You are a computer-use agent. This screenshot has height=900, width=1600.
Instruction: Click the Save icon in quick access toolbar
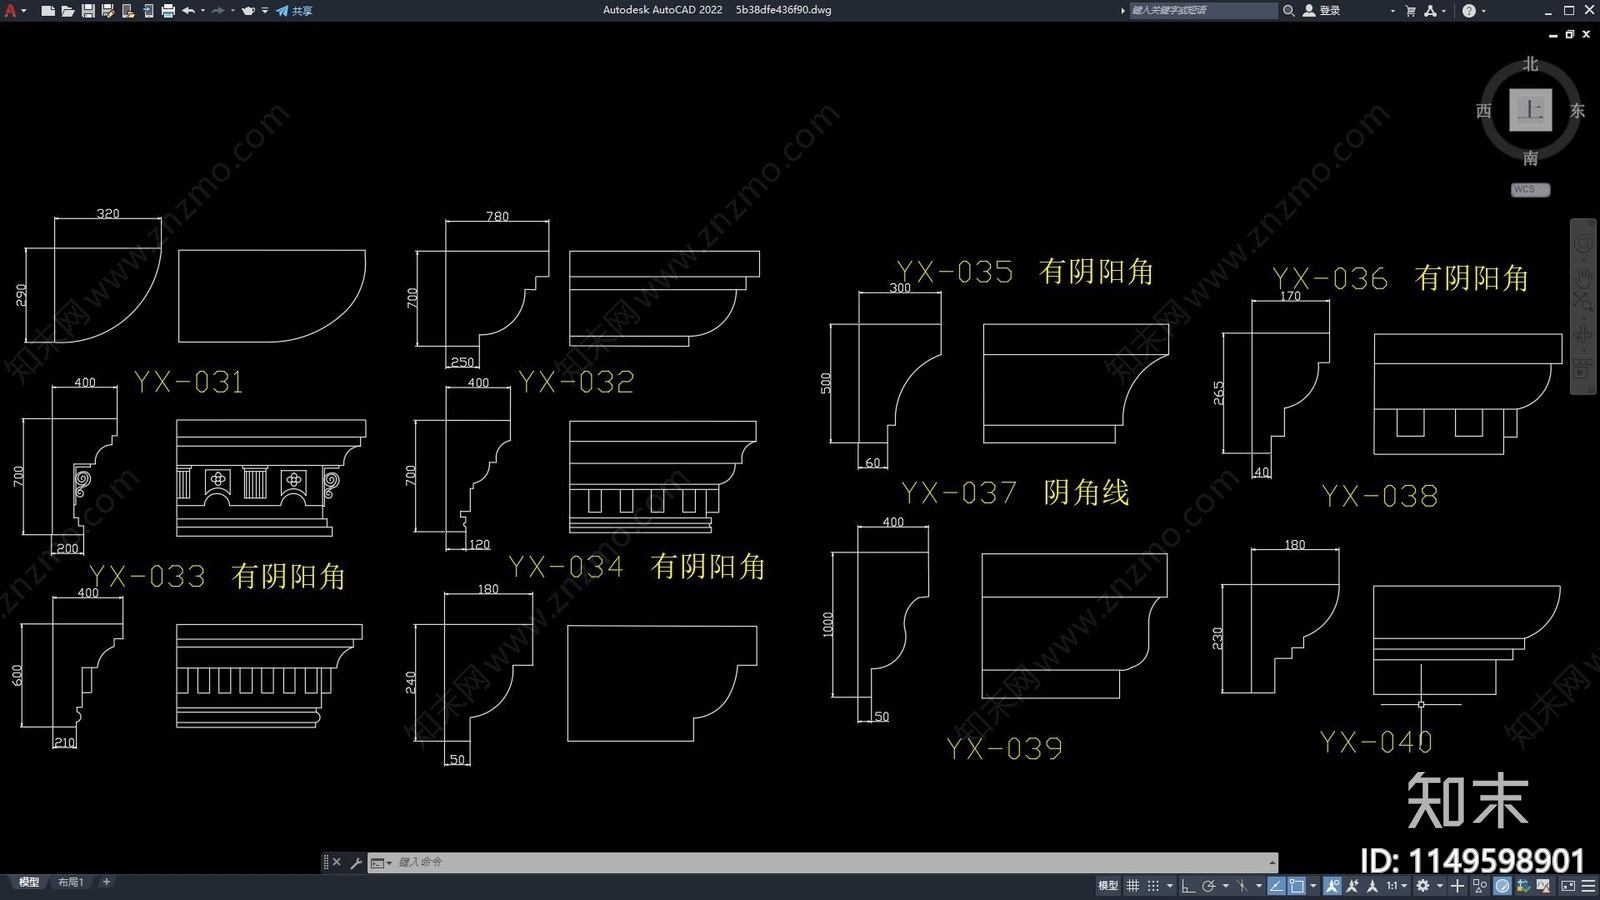point(88,11)
